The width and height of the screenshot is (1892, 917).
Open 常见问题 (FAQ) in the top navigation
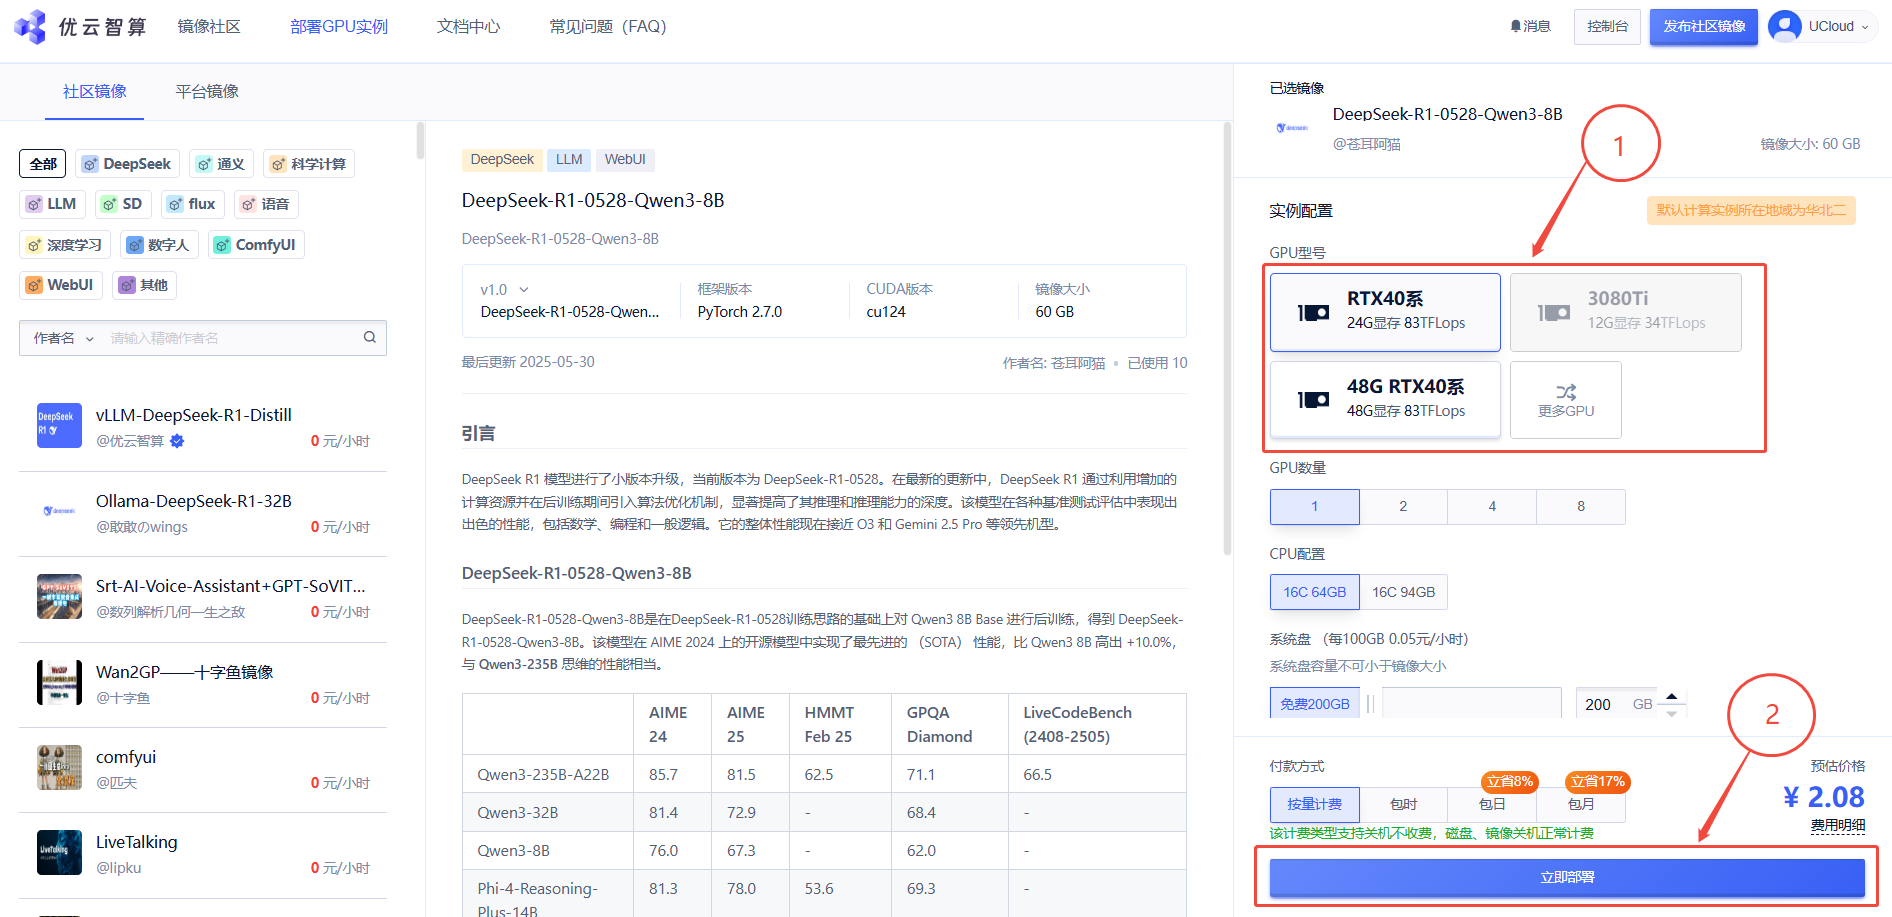(x=608, y=27)
